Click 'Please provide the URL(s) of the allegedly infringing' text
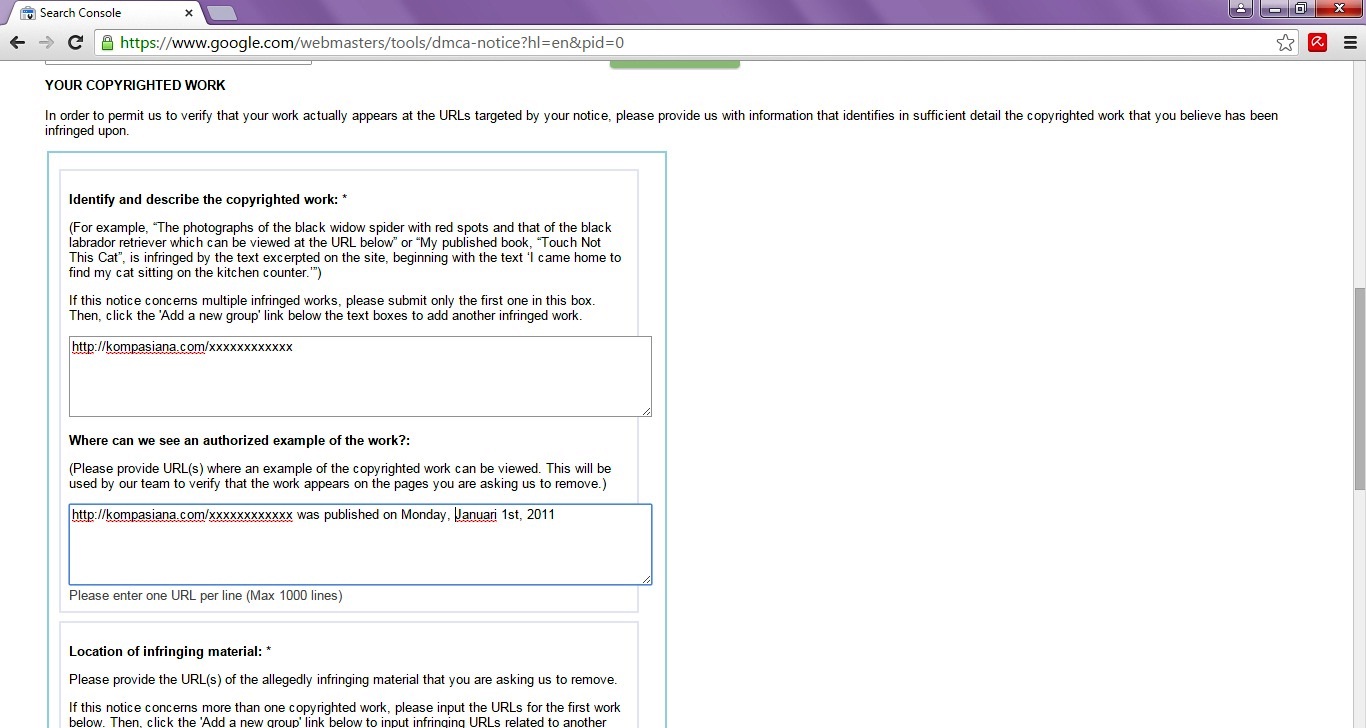 [343, 679]
